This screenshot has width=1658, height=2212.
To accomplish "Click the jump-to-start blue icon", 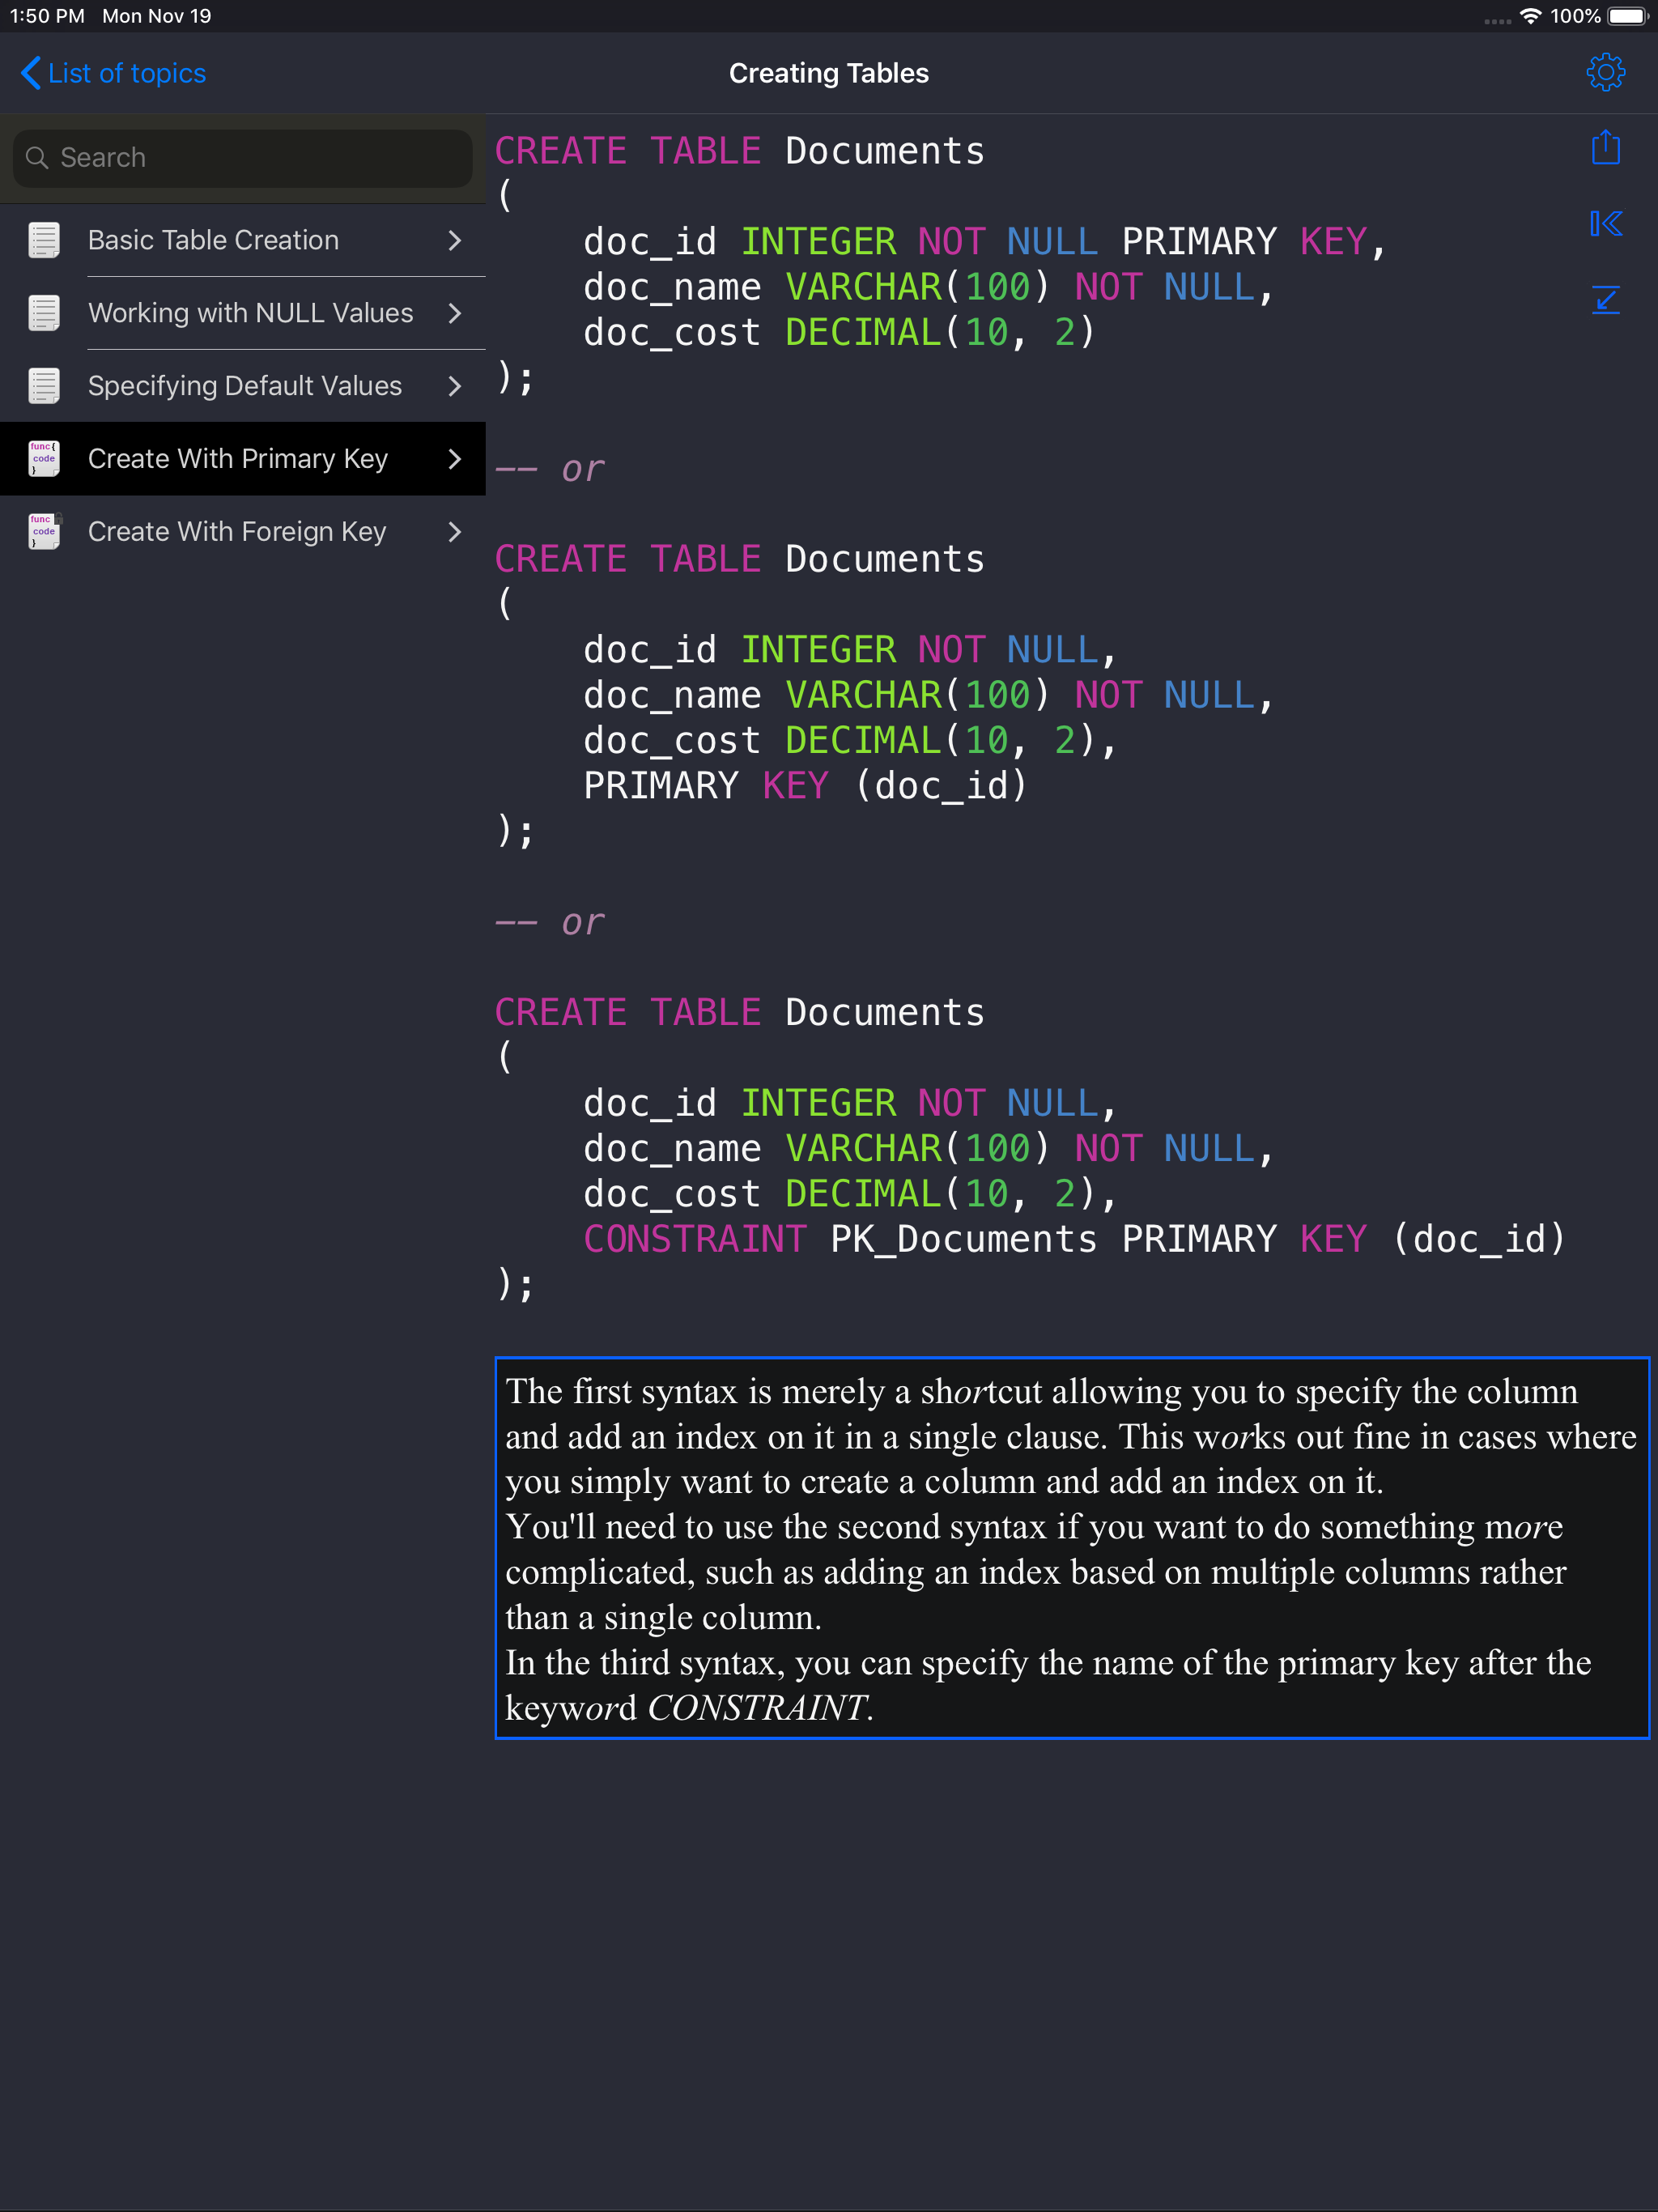I will point(1605,223).
